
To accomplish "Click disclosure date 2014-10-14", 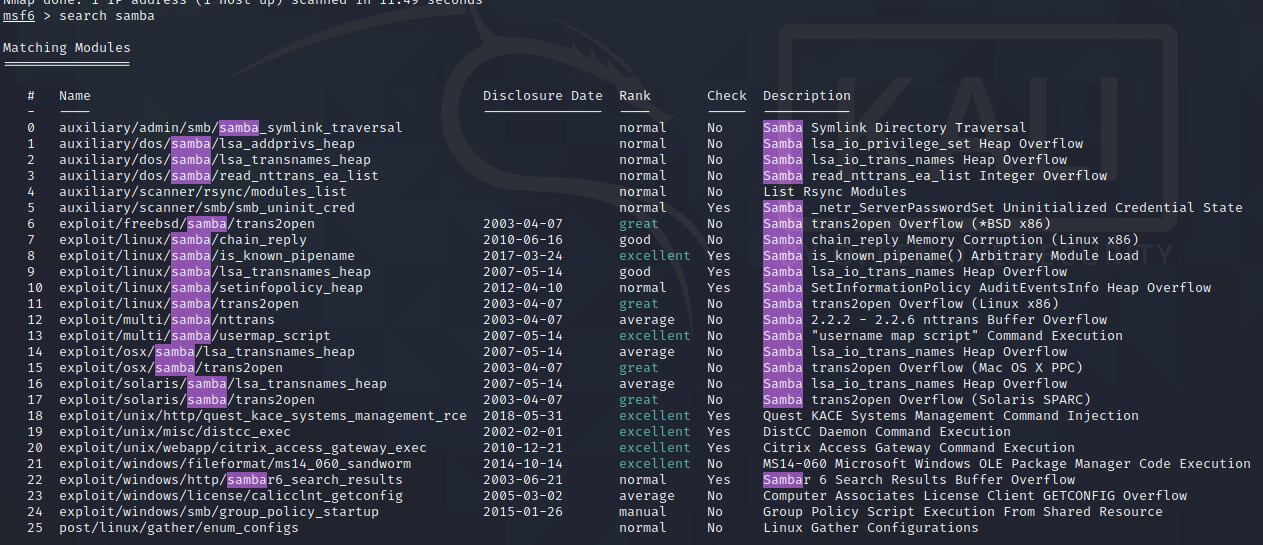I will (523, 464).
